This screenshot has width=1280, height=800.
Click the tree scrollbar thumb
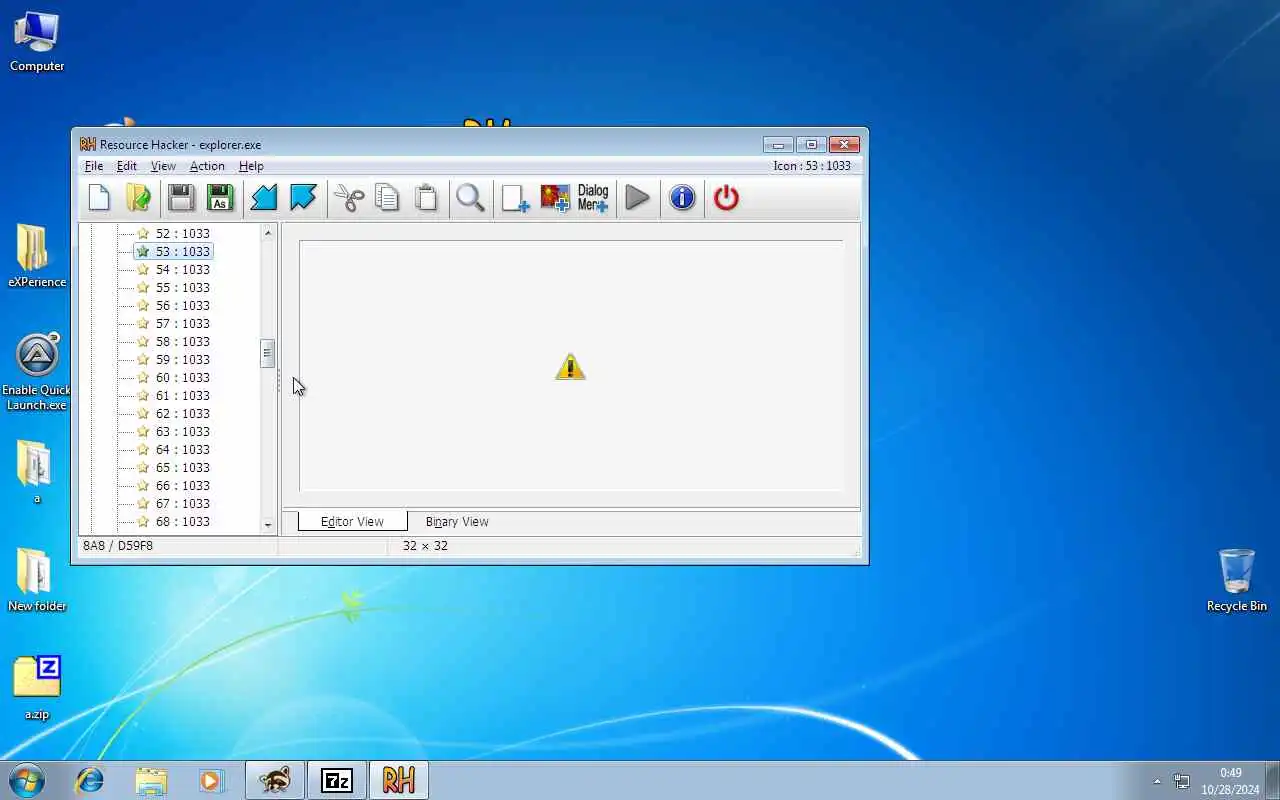tap(267, 354)
